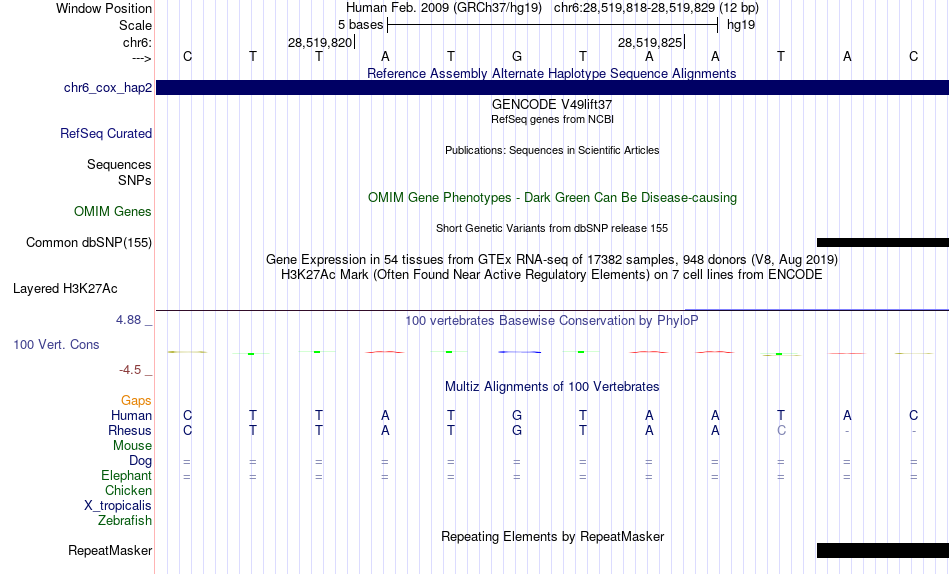
Task: Click the lighter C base in the Rhesus row
Action: (x=781, y=430)
